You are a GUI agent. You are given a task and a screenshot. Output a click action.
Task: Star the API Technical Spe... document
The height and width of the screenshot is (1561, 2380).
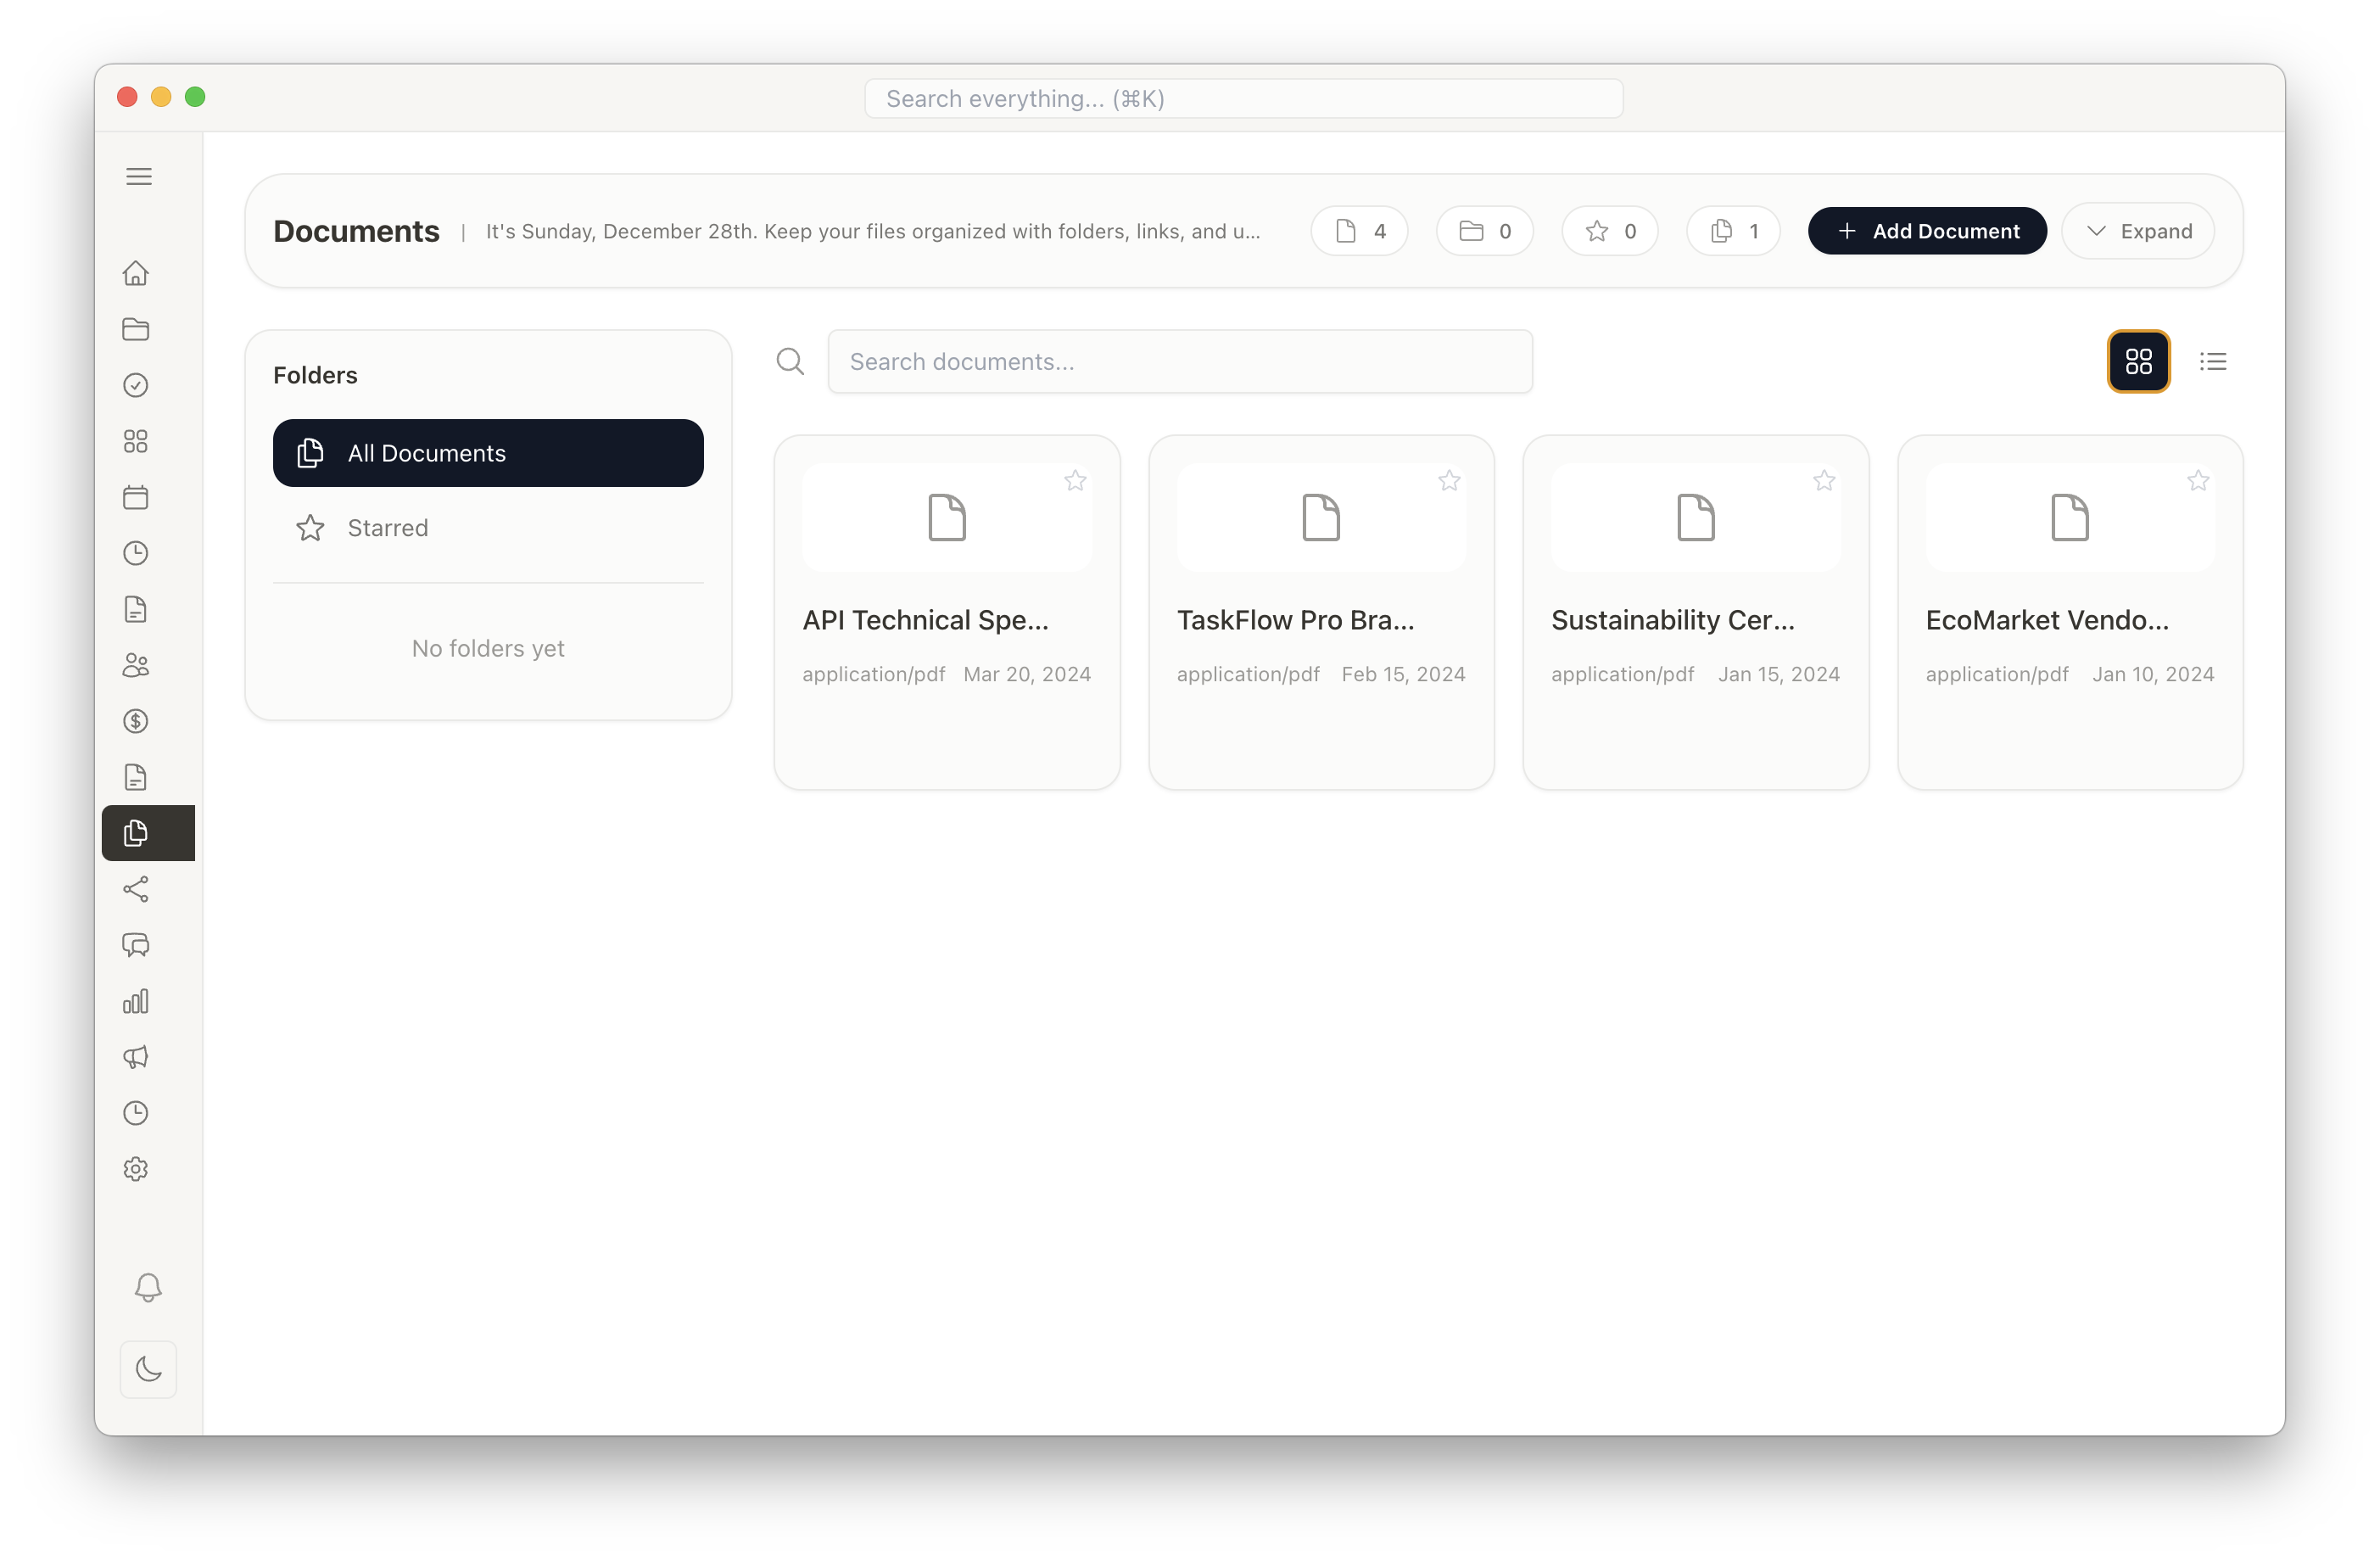click(x=1075, y=481)
